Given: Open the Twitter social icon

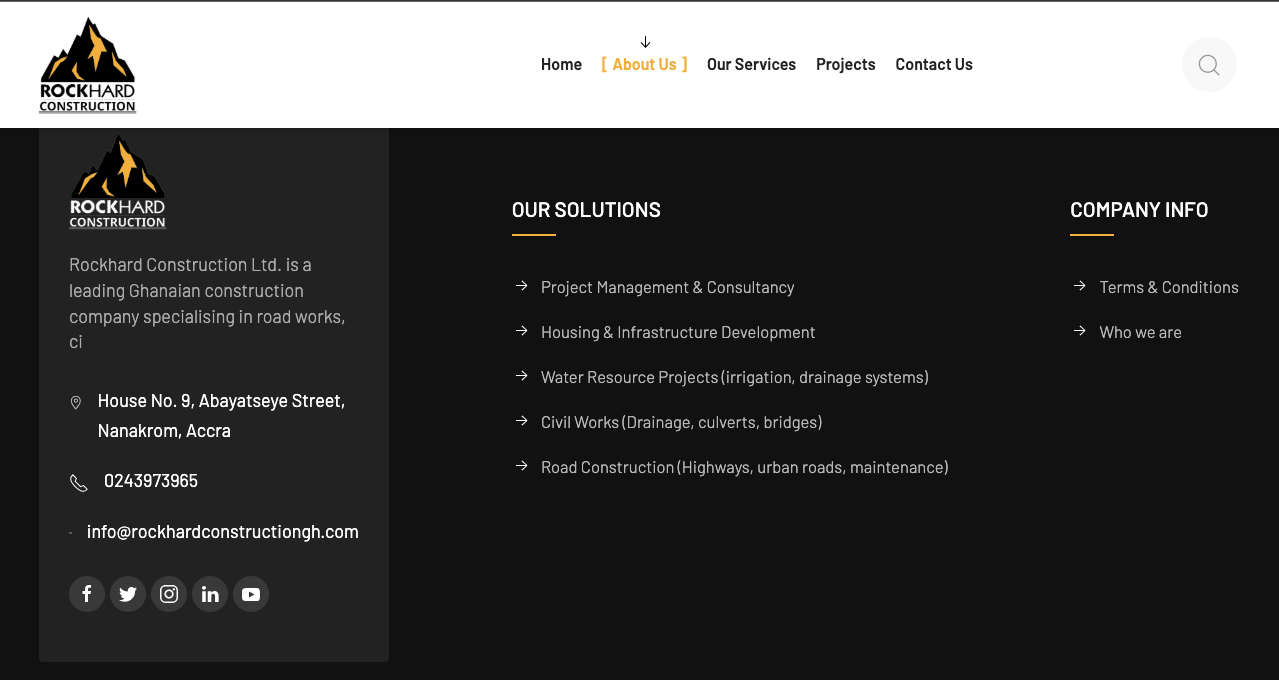Looking at the screenshot, I should pyautogui.click(x=128, y=594).
